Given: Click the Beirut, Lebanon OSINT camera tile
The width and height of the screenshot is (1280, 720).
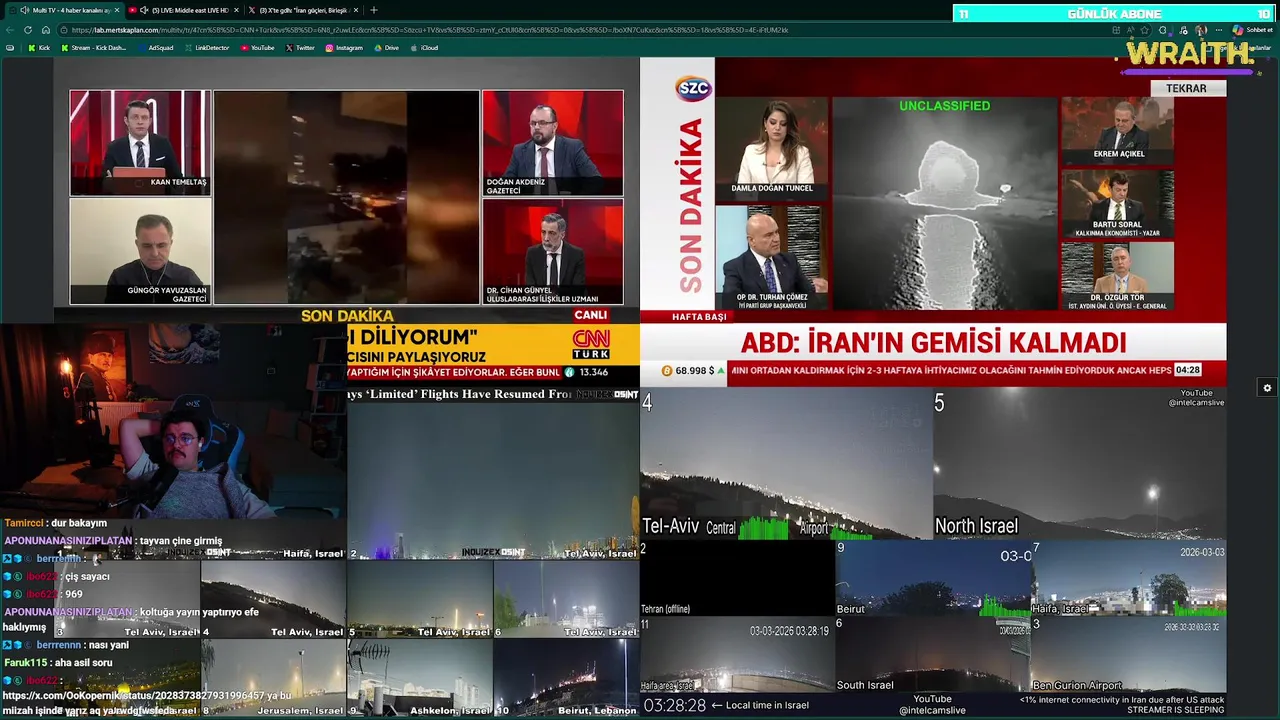Looking at the screenshot, I should coord(566,678).
